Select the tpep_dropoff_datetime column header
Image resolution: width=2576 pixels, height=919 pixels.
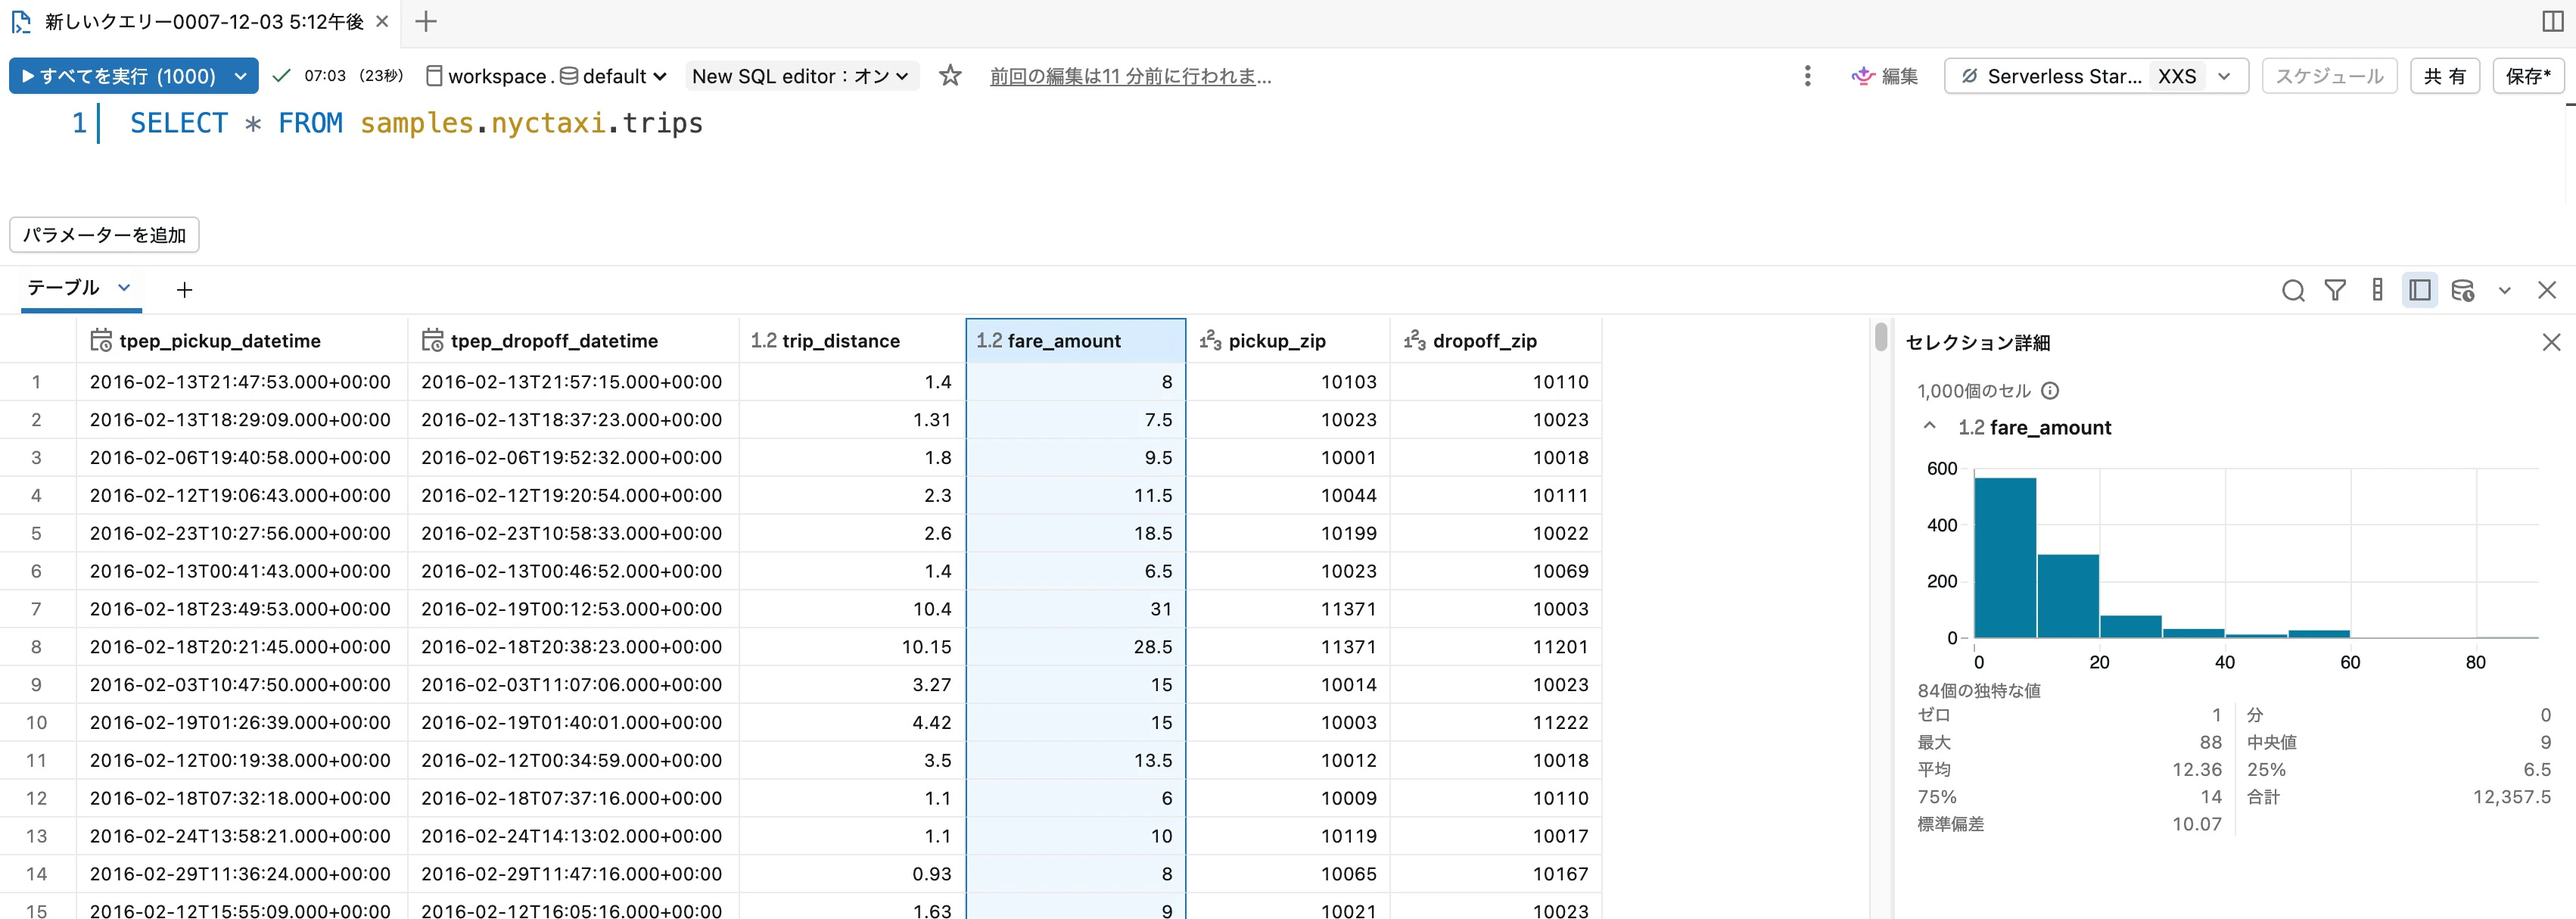click(x=573, y=341)
